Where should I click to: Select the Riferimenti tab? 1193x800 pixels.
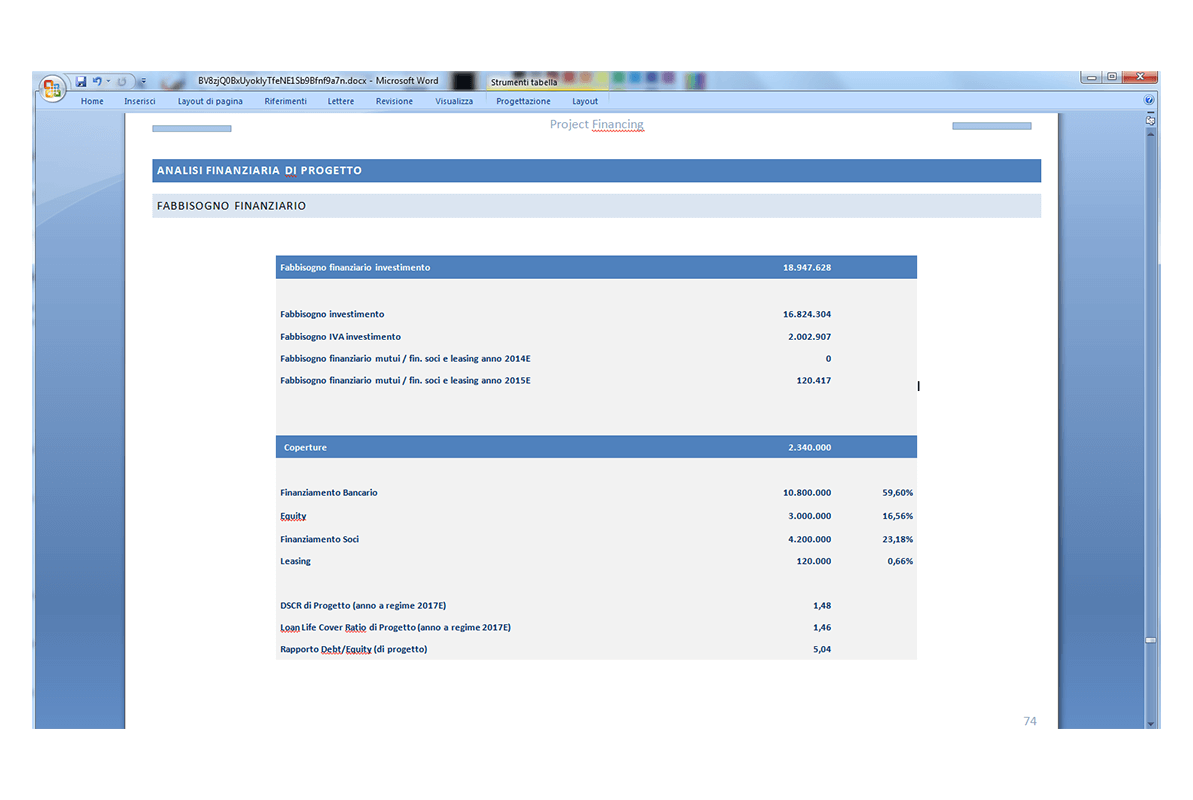pyautogui.click(x=285, y=101)
